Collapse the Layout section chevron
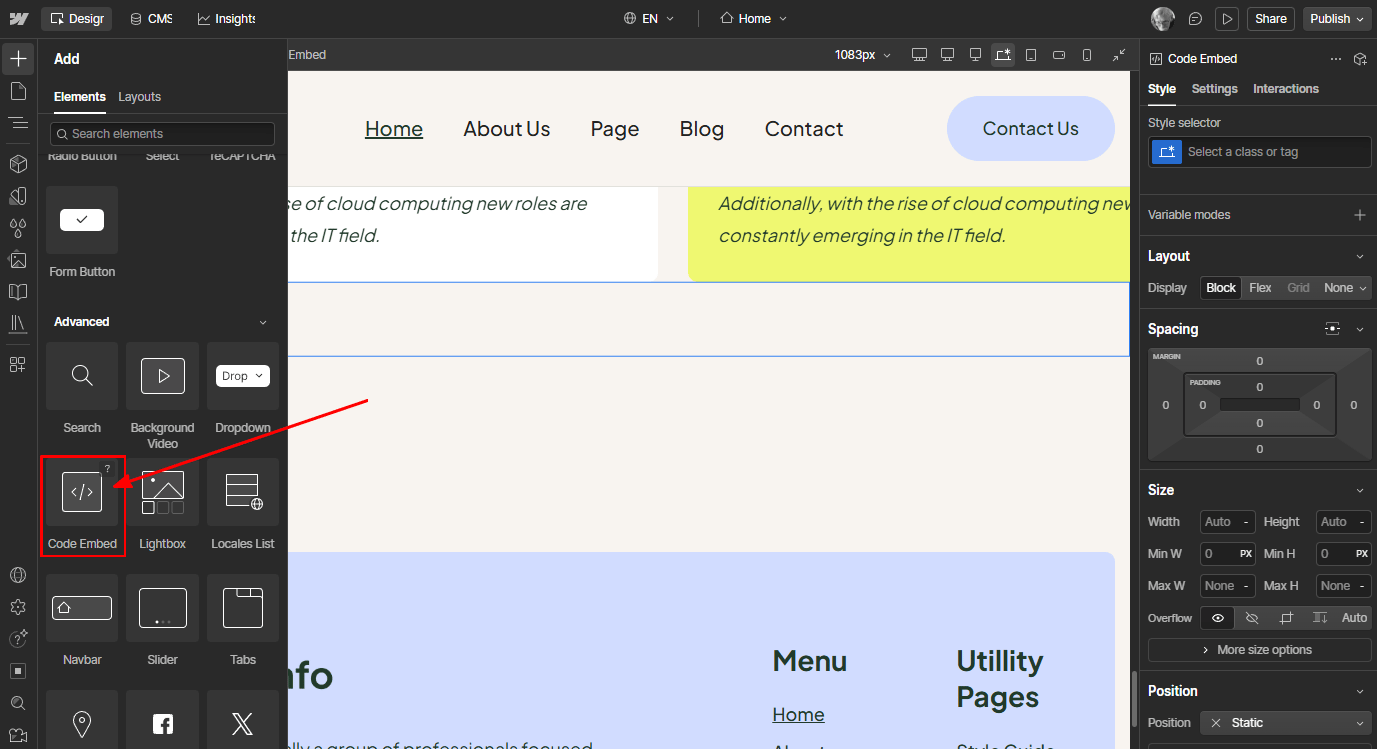This screenshot has height=749, width=1377. [x=1360, y=256]
